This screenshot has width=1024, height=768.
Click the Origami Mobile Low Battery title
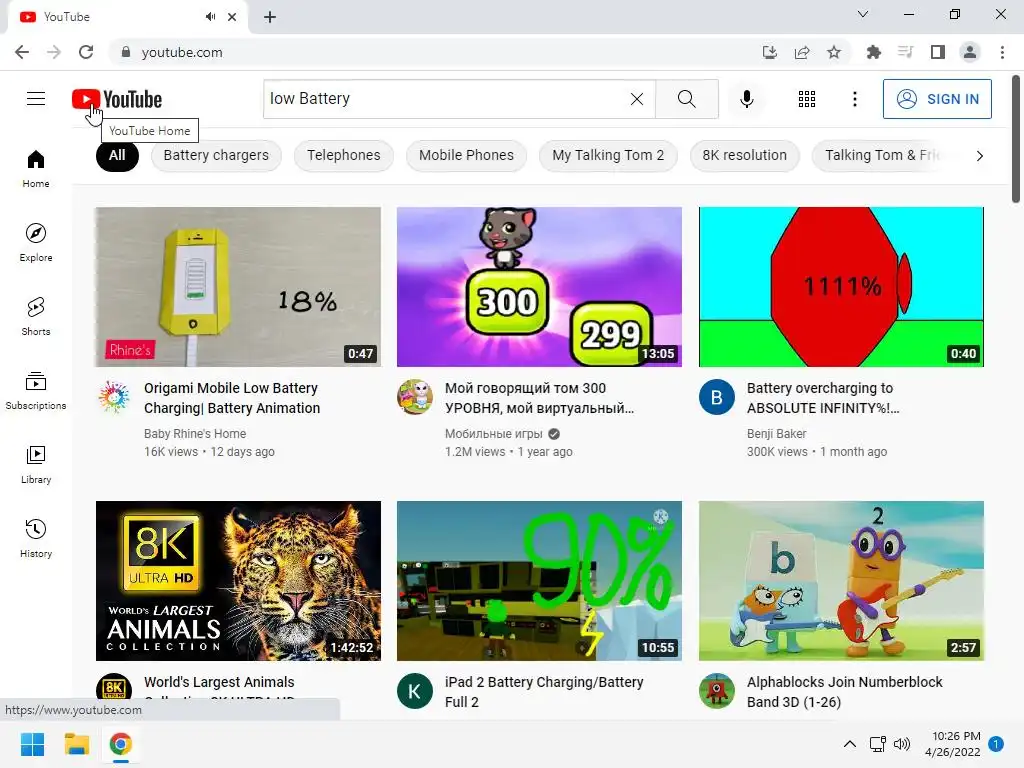pos(232,398)
